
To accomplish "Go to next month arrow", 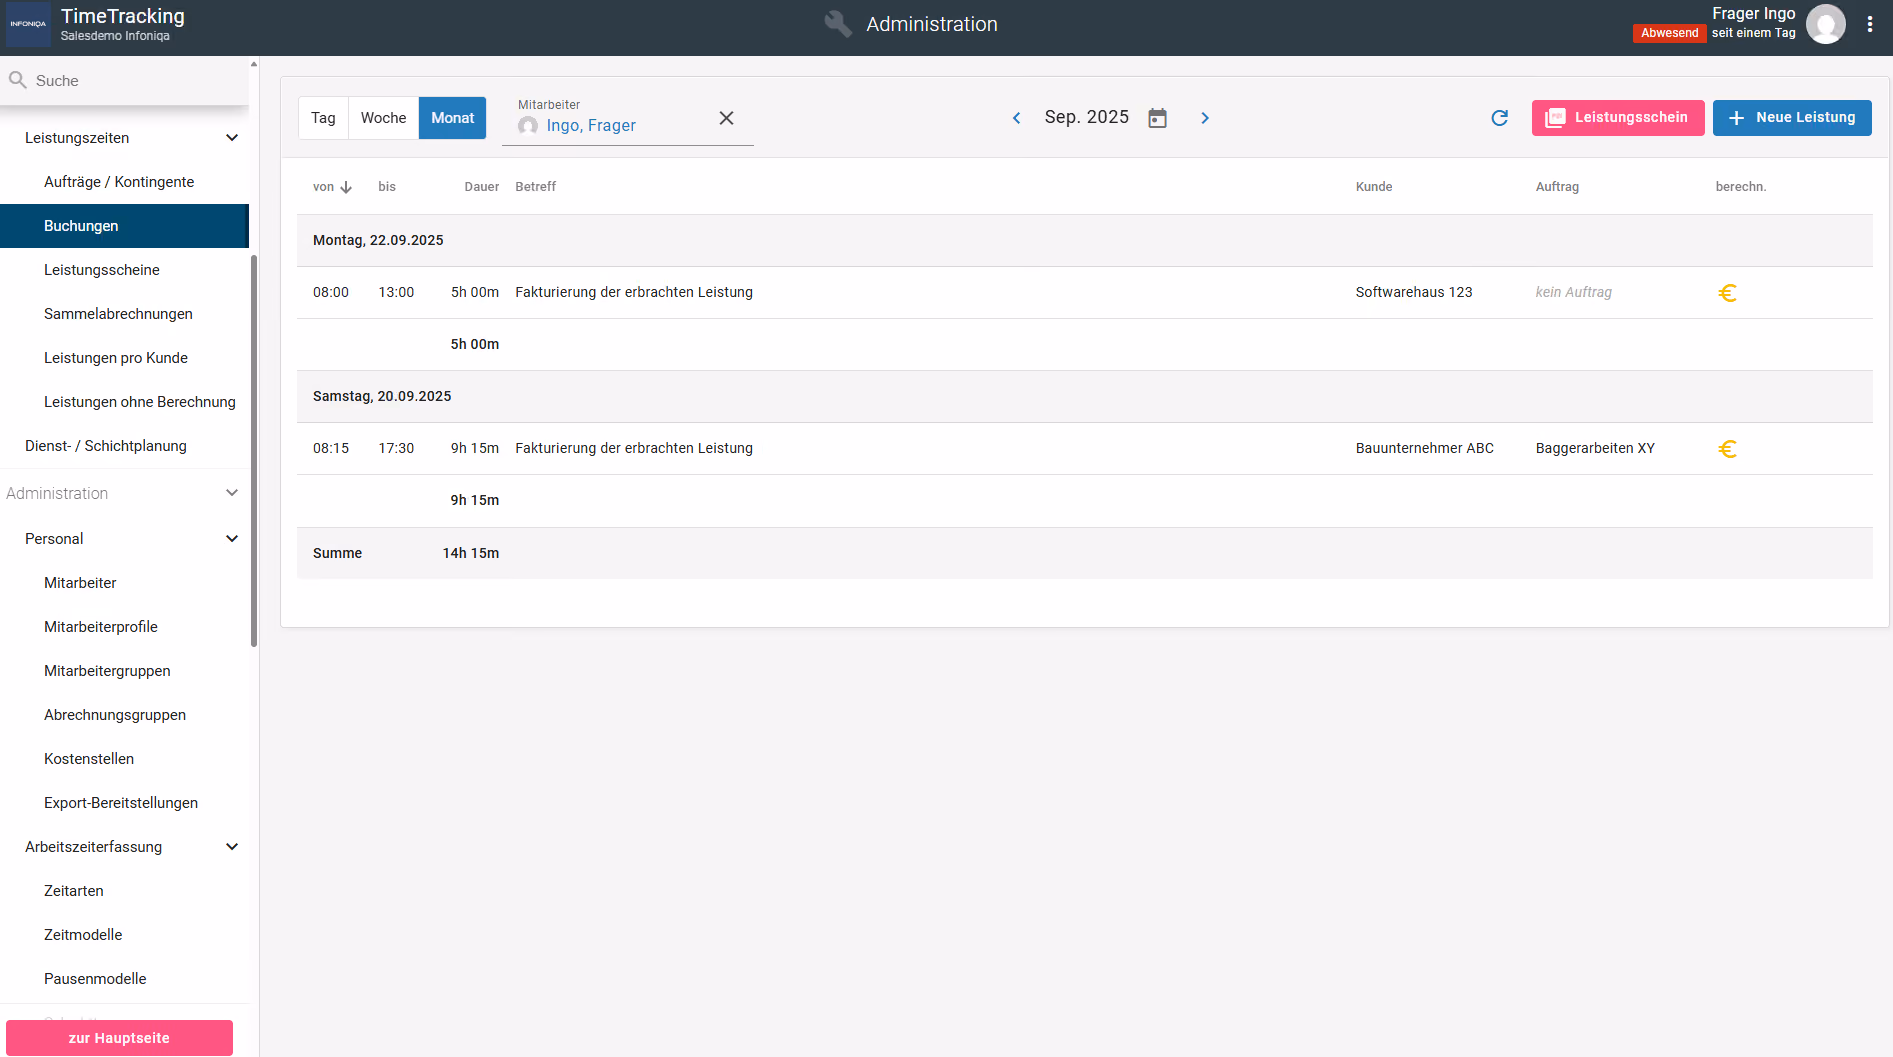I will 1205,118.
